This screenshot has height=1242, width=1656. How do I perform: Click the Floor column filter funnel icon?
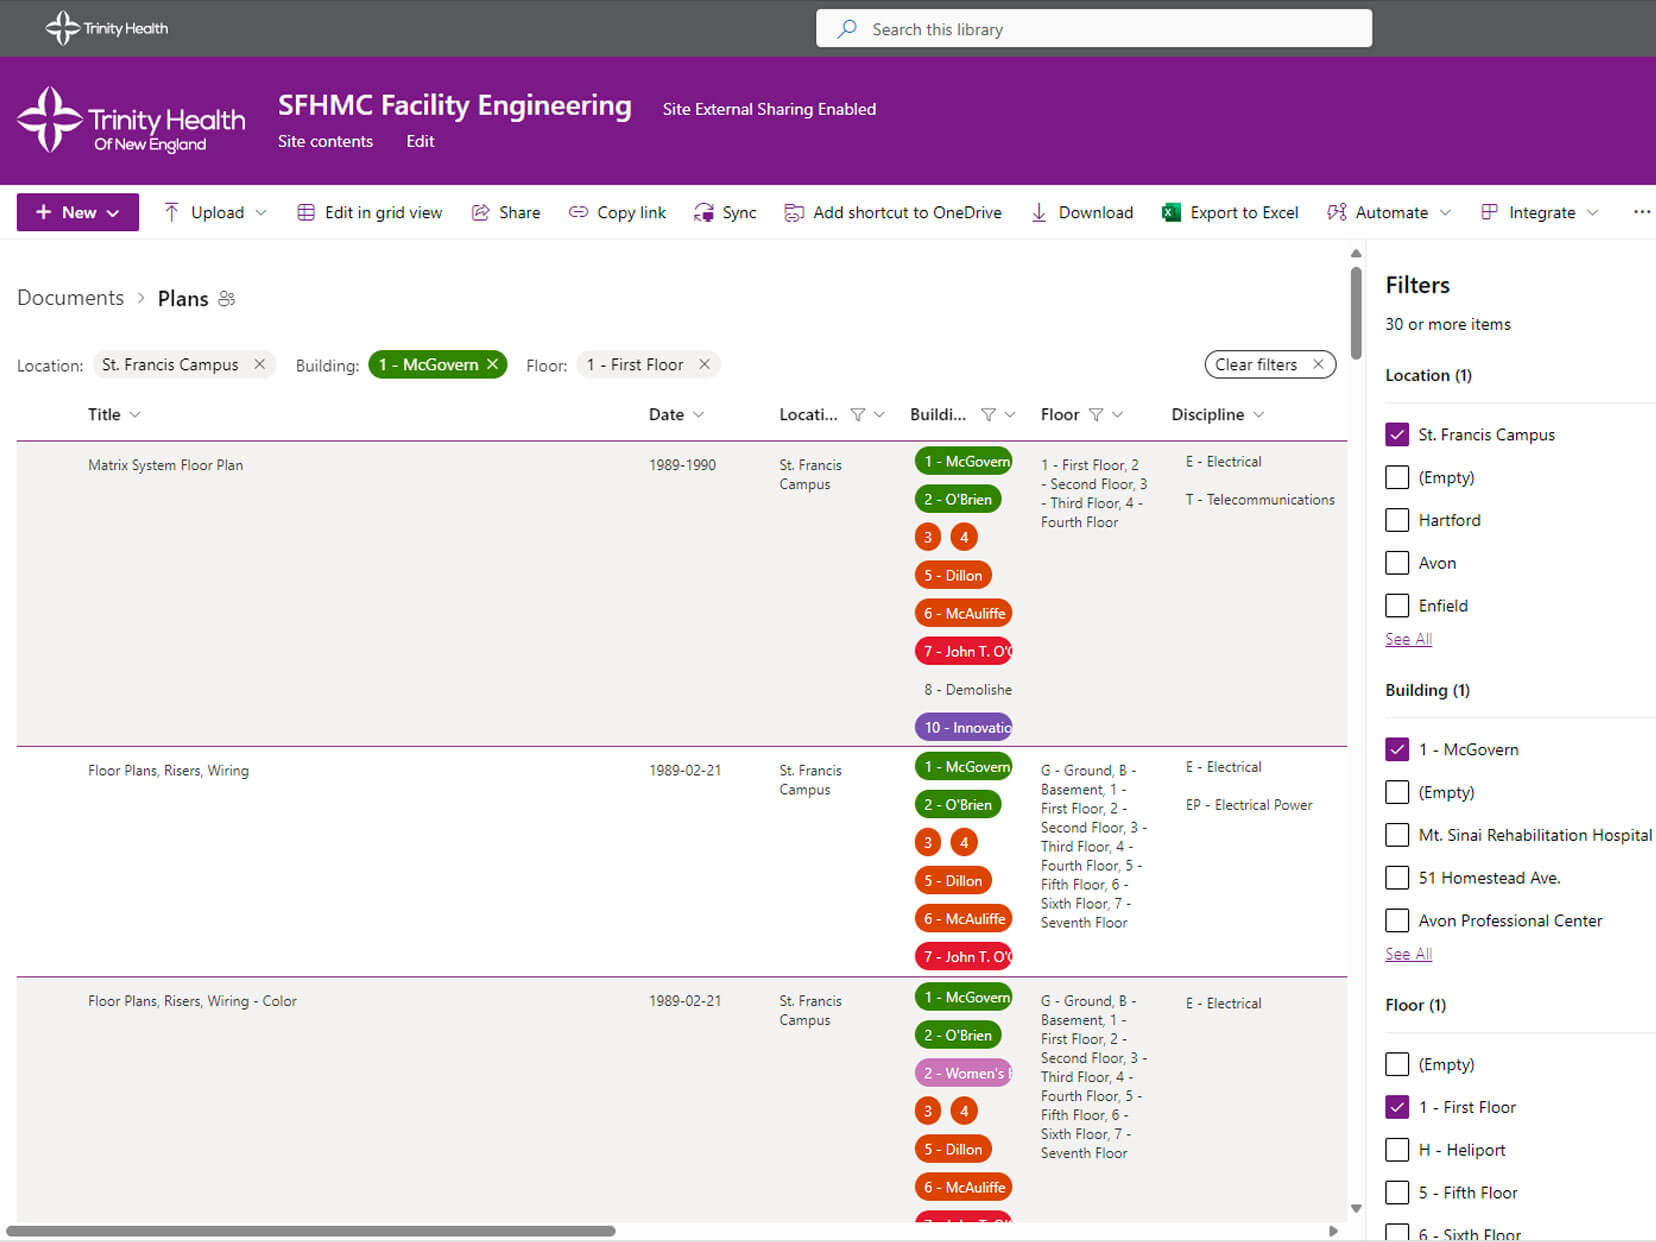coord(1096,414)
